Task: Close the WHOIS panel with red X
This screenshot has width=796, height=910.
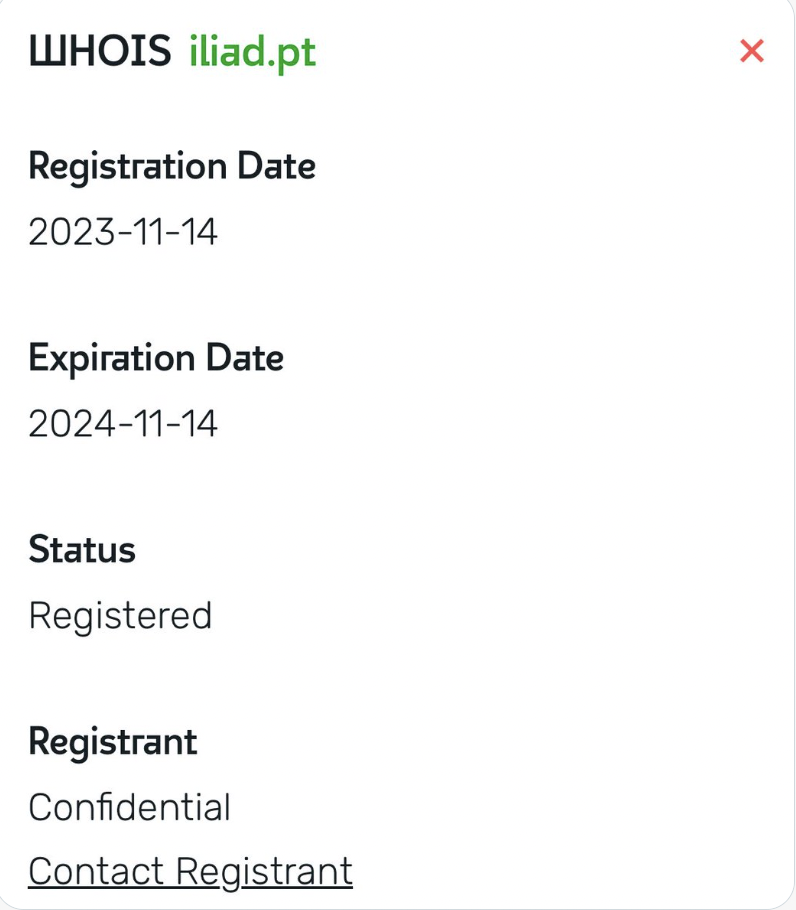Action: [752, 51]
